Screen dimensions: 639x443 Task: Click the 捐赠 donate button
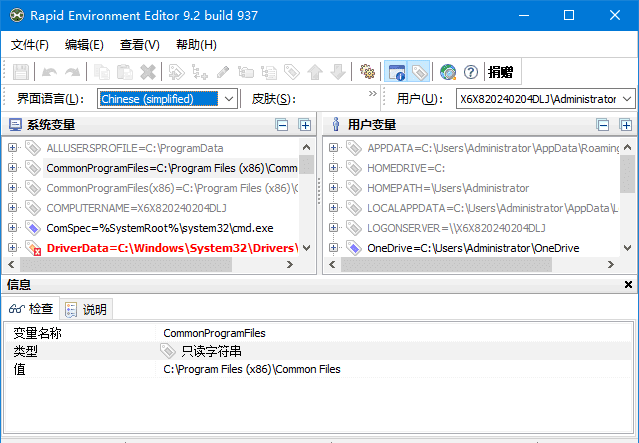[500, 72]
